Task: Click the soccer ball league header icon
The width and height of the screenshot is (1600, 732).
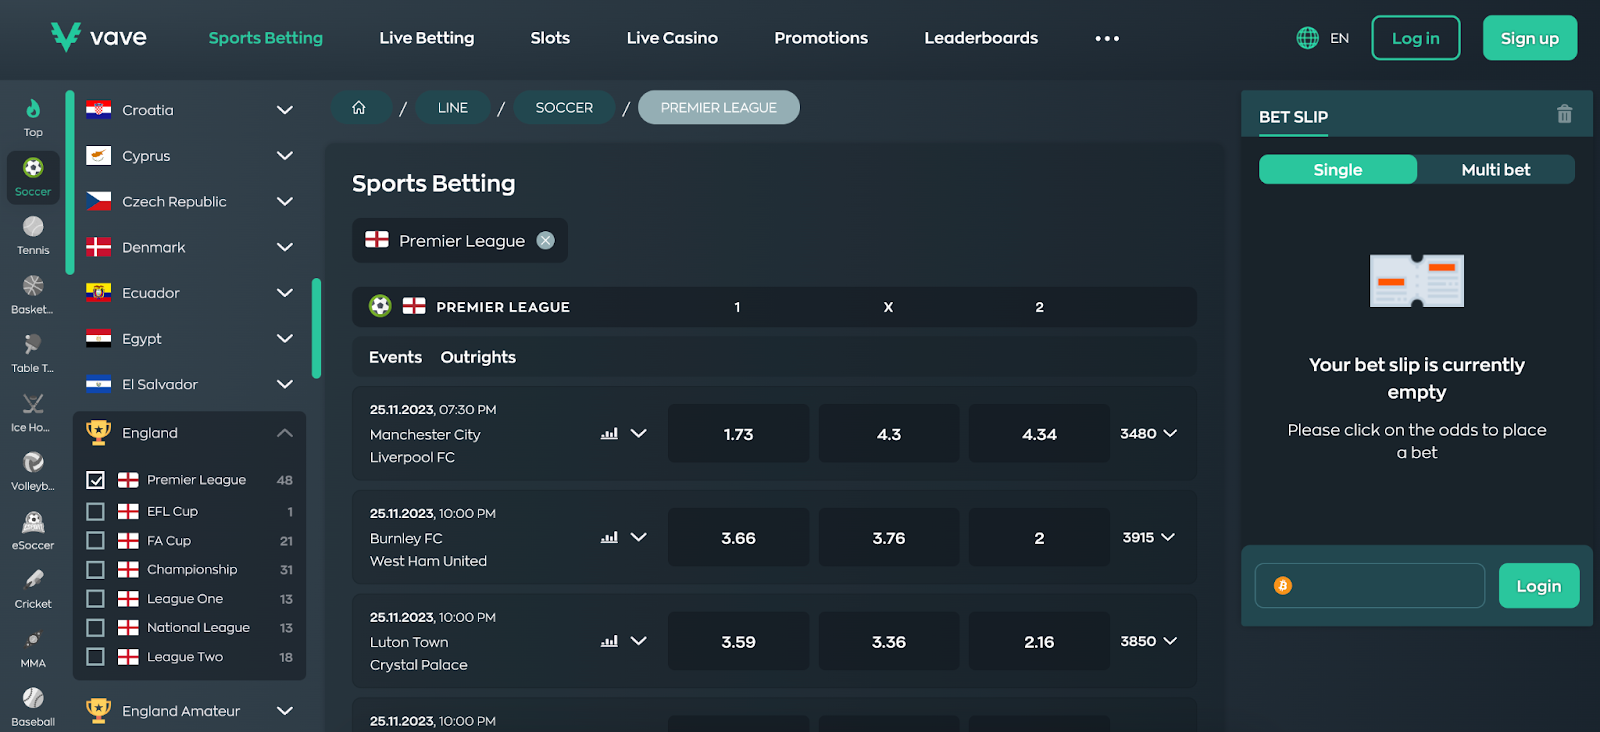Action: point(380,306)
